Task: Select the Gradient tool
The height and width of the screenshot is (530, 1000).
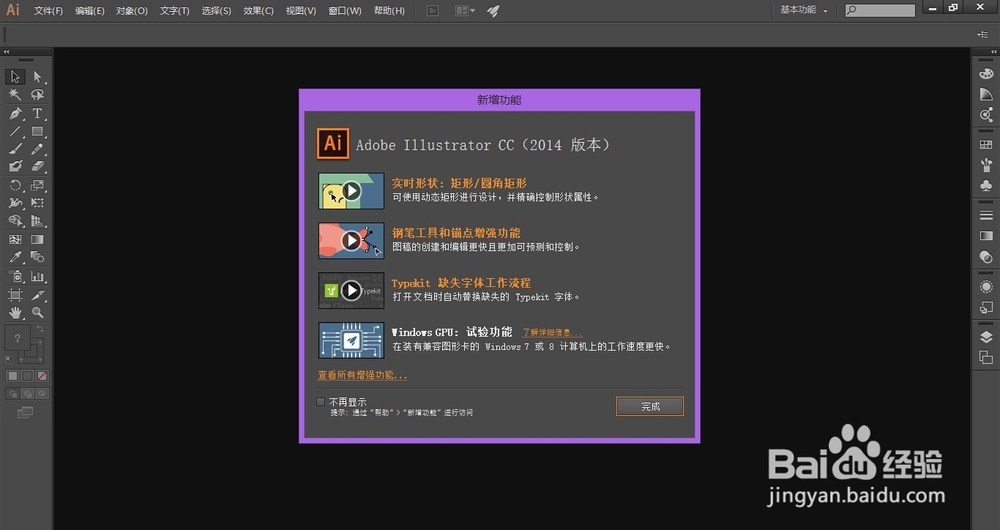Action: pyautogui.click(x=38, y=240)
